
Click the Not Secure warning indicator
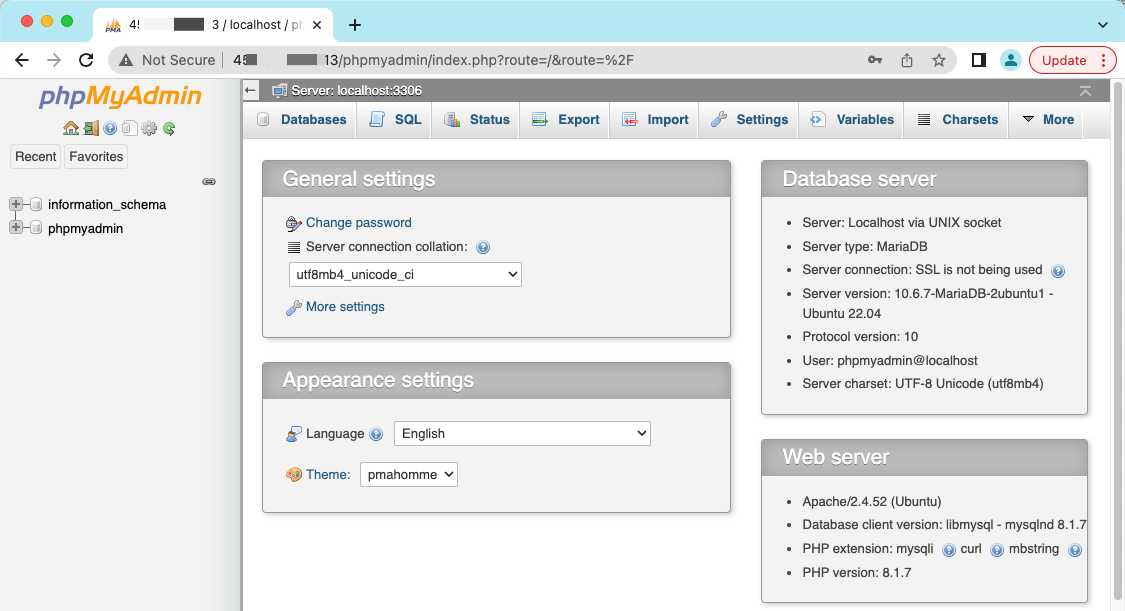(167, 60)
